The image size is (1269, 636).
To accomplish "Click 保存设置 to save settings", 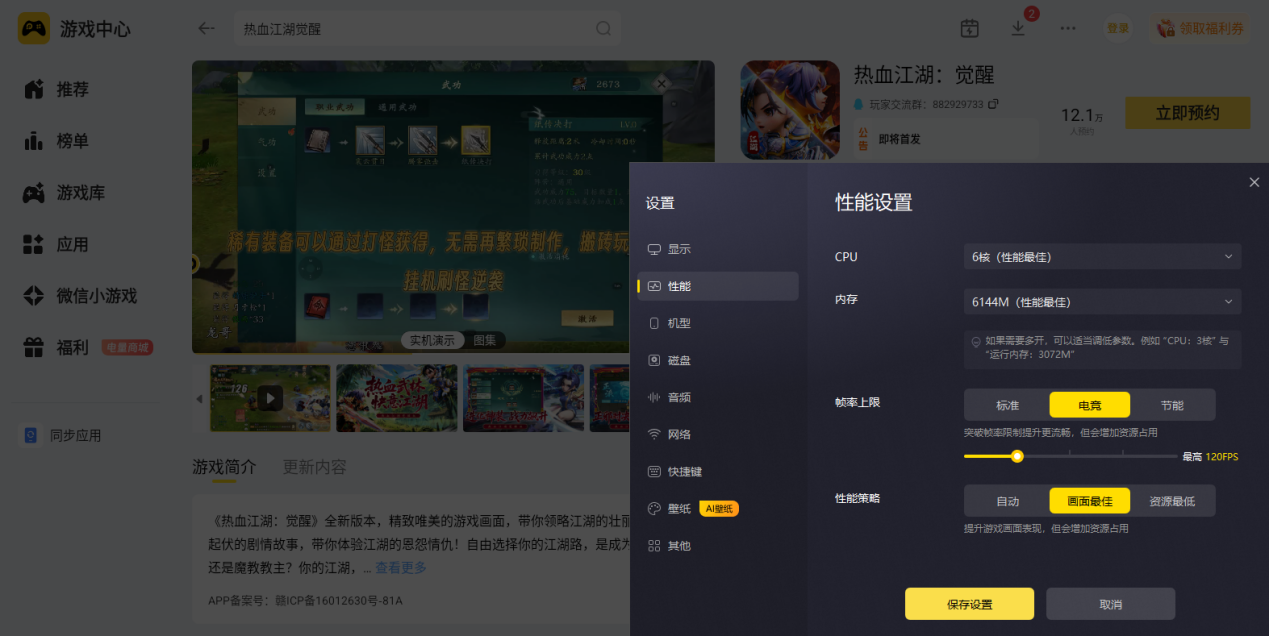I will 969,604.
